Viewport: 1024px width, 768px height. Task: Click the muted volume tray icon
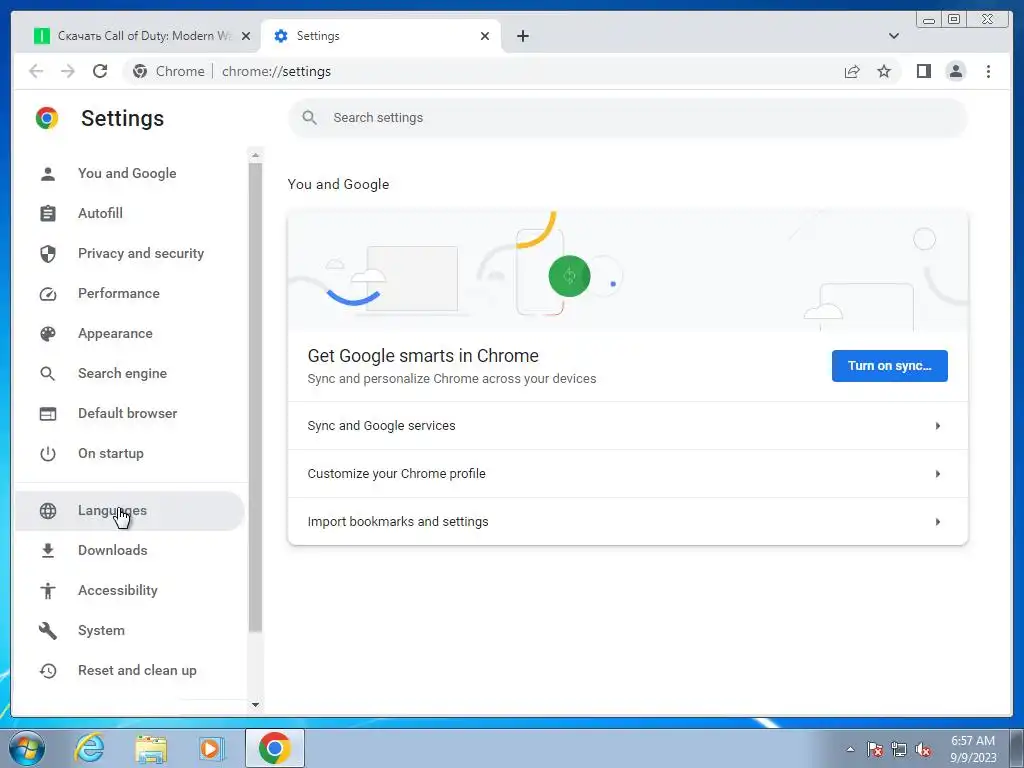click(923, 749)
